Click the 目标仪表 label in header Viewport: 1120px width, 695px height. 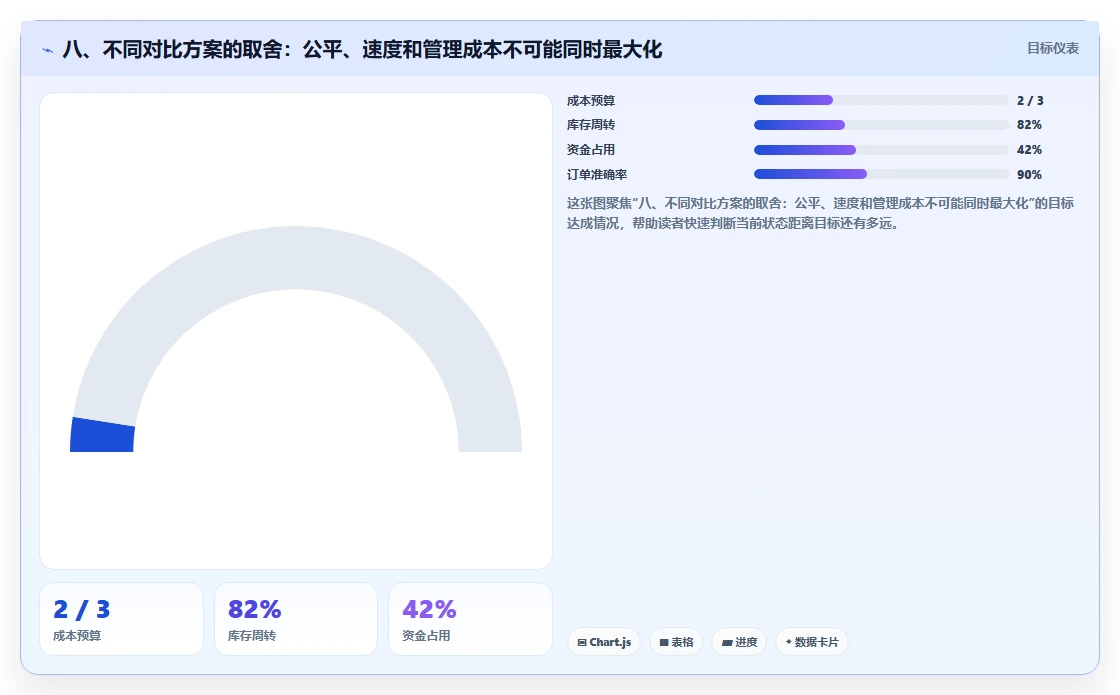pyautogui.click(x=1053, y=49)
